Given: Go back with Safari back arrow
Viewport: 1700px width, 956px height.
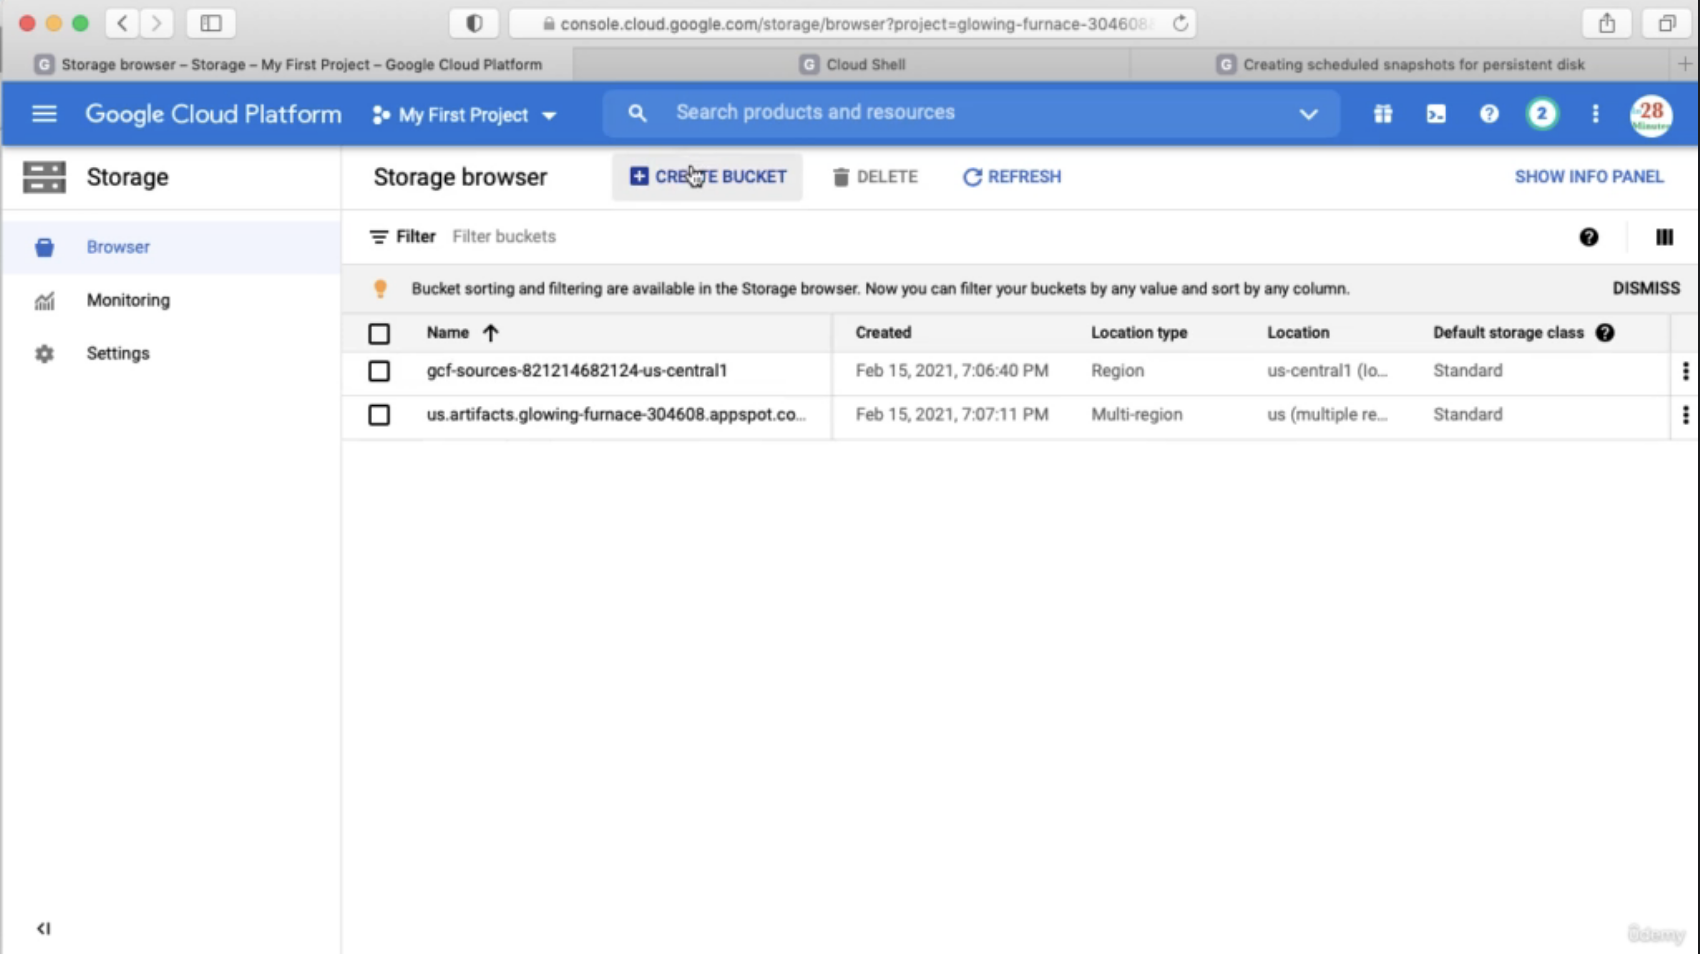Looking at the screenshot, I should pyautogui.click(x=122, y=23).
